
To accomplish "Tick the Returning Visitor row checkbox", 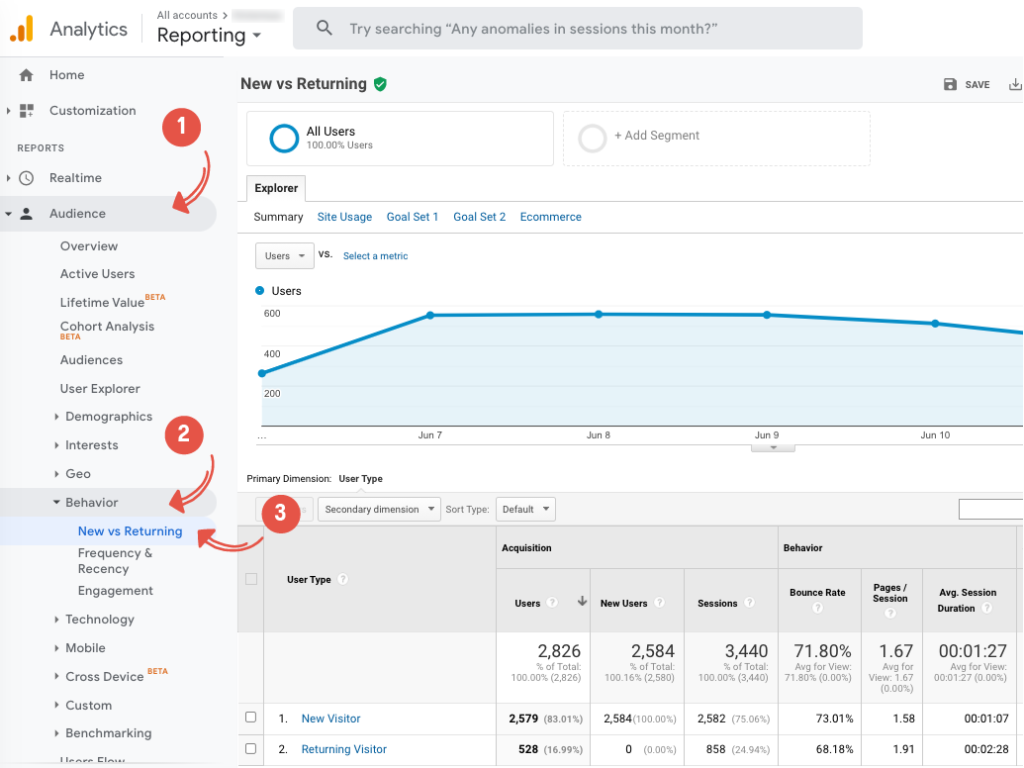I will coord(251,748).
